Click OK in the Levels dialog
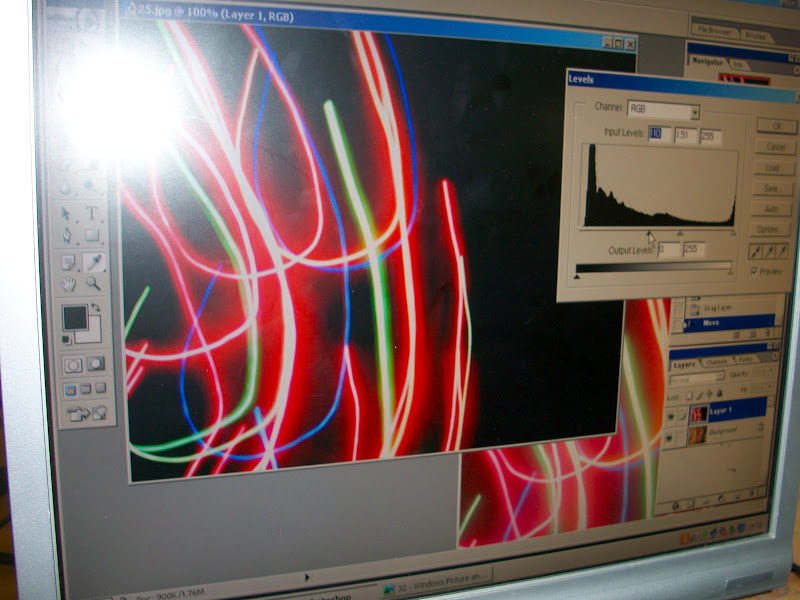 coord(777,126)
